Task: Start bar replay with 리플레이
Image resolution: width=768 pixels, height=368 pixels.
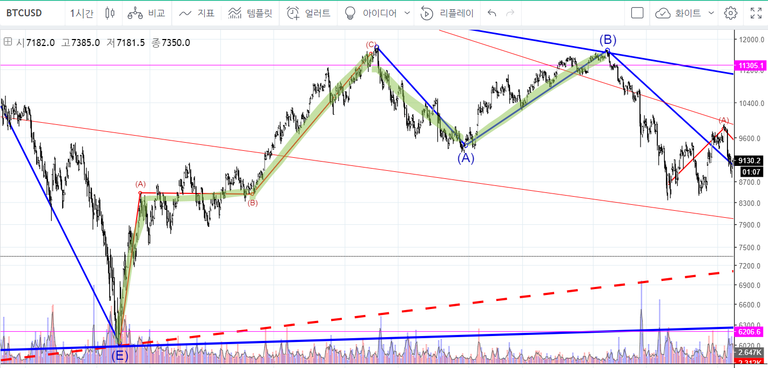Action: (447, 13)
